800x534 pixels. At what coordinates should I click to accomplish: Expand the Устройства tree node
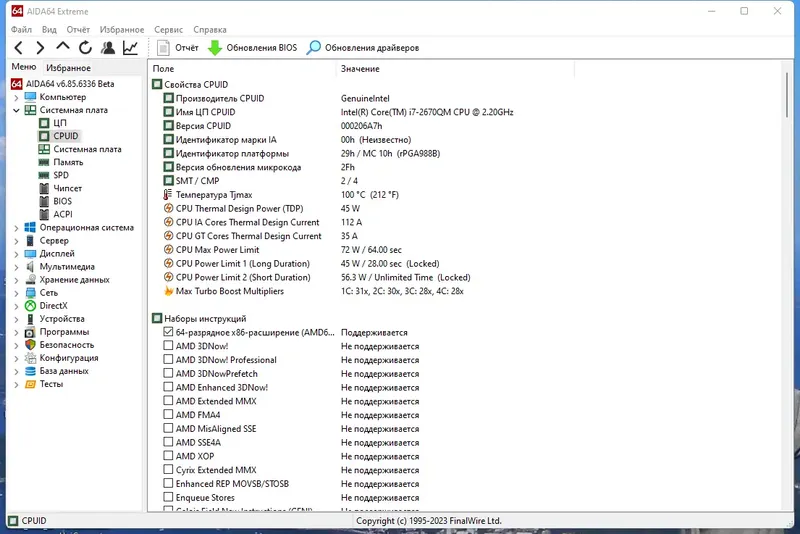pos(16,319)
